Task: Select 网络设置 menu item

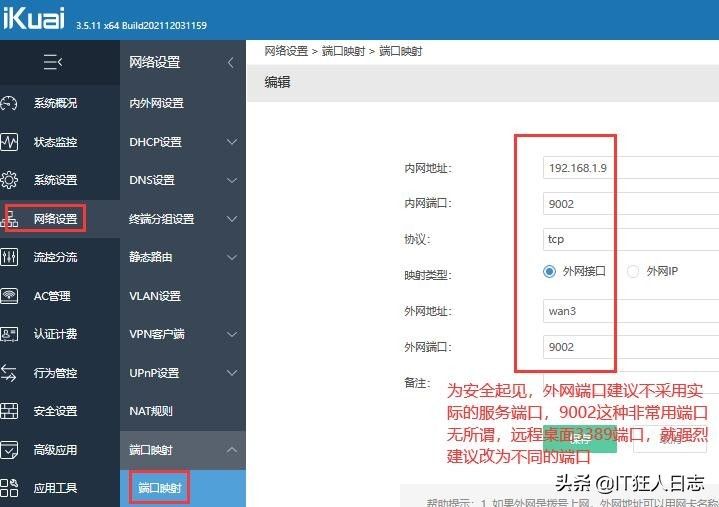Action: 55,219
